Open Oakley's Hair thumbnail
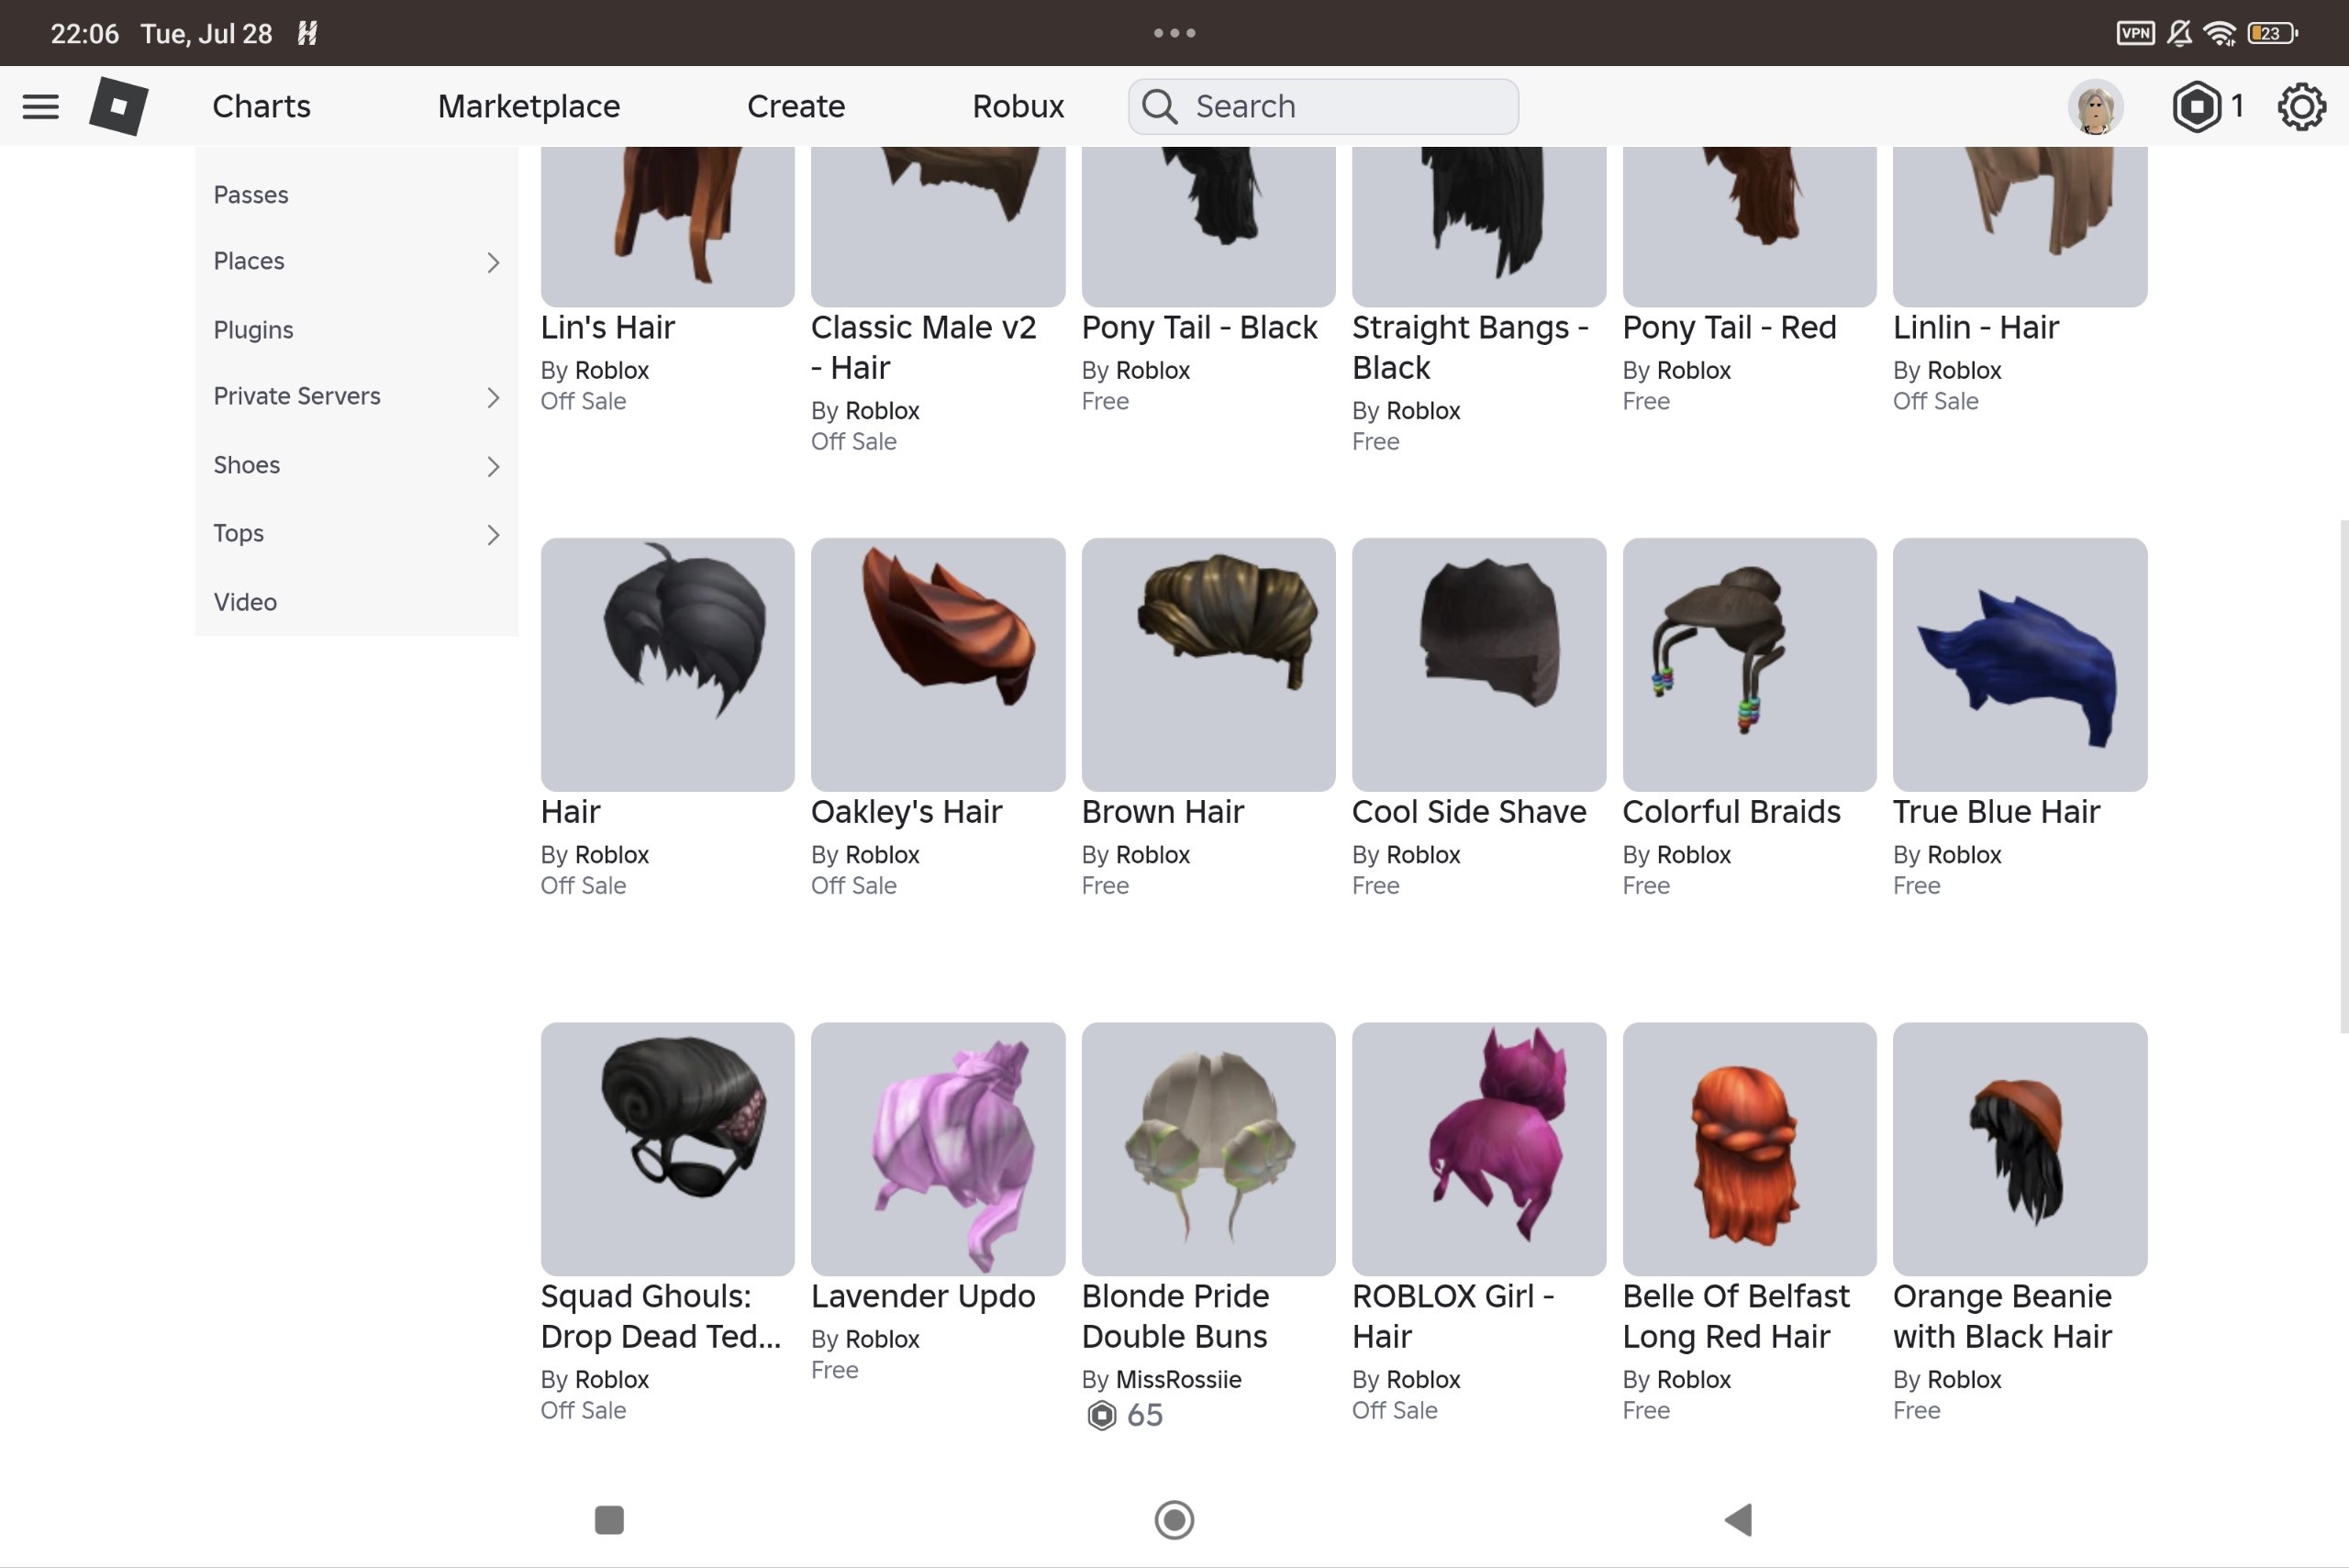Screen dimensions: 2349x1568 coord(938,665)
